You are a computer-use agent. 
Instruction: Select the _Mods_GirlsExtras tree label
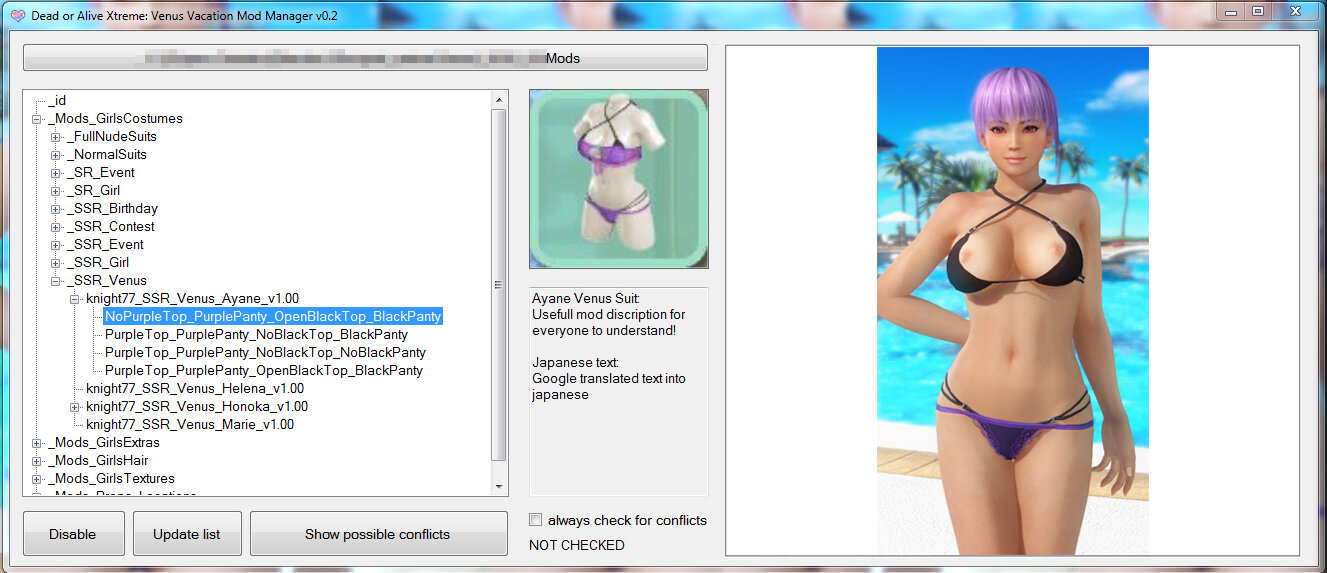coord(103,442)
